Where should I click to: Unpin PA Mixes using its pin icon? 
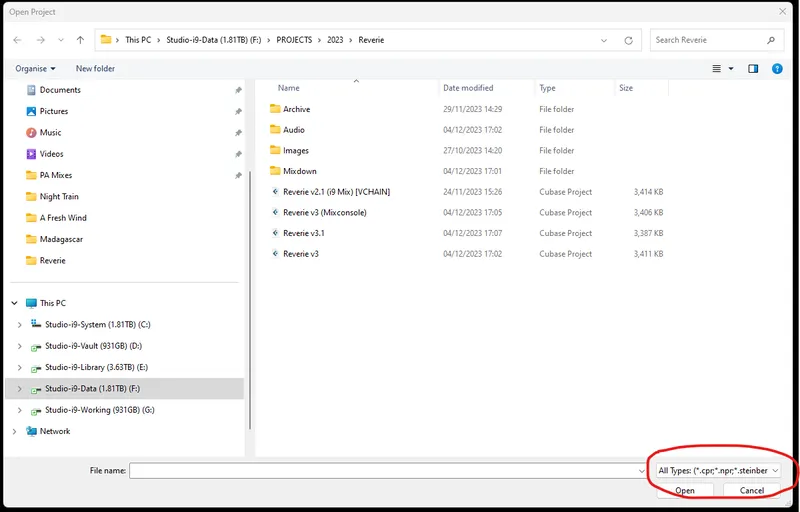[x=238, y=175]
